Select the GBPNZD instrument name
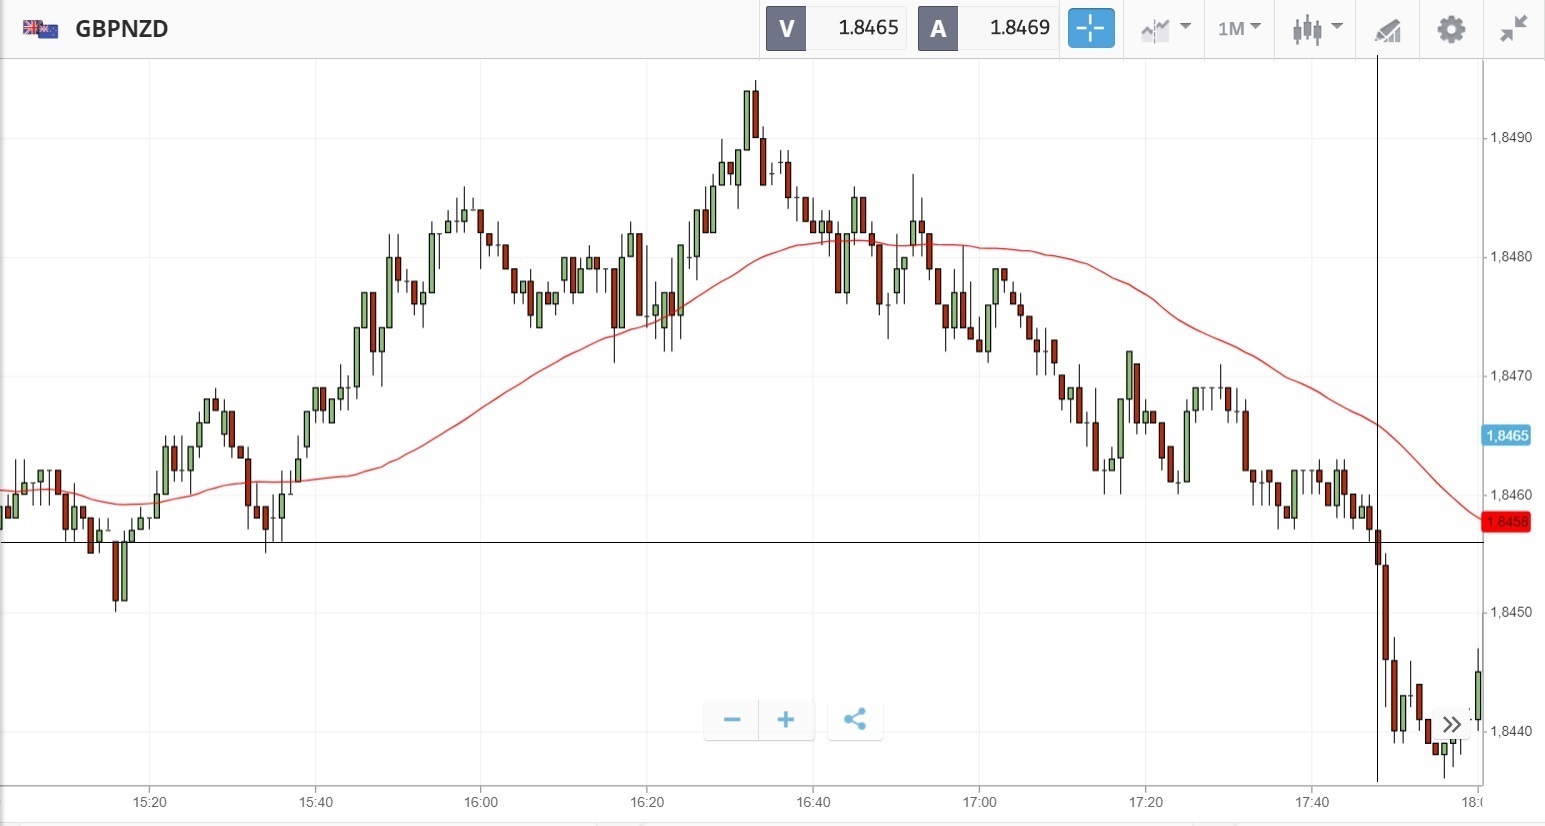Screen dimensions: 1545x826 click(122, 28)
